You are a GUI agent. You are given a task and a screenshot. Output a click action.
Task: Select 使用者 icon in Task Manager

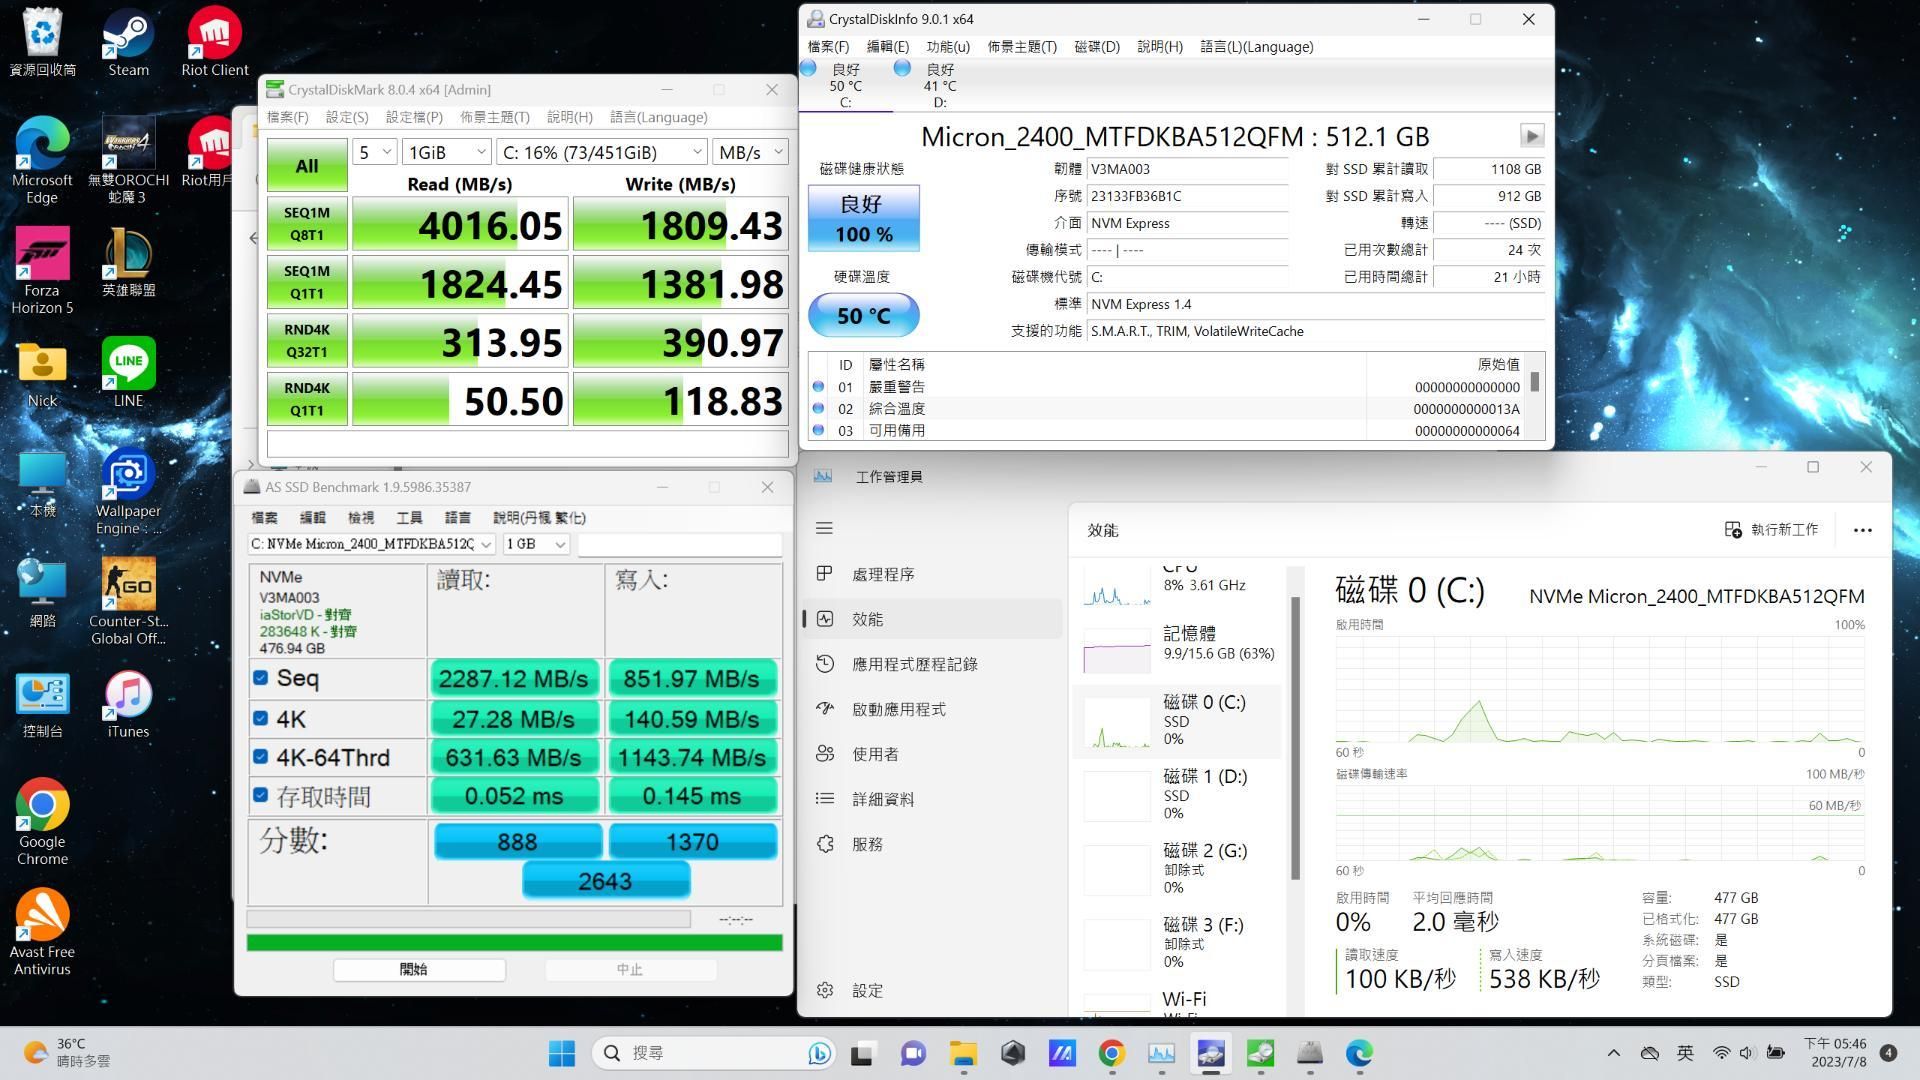[x=825, y=753]
